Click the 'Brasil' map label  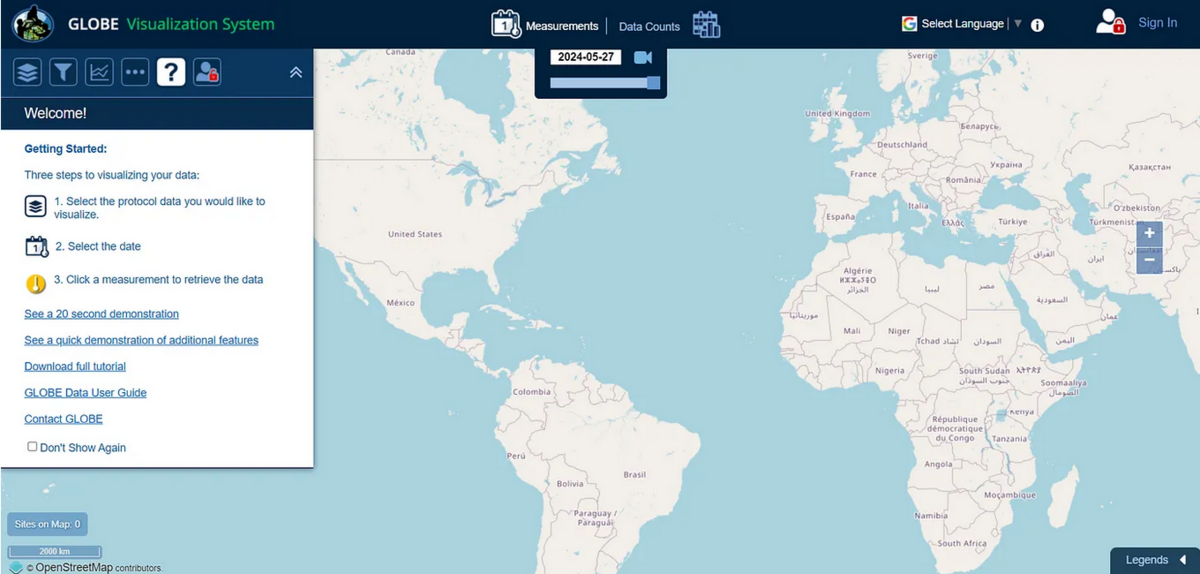click(x=634, y=474)
